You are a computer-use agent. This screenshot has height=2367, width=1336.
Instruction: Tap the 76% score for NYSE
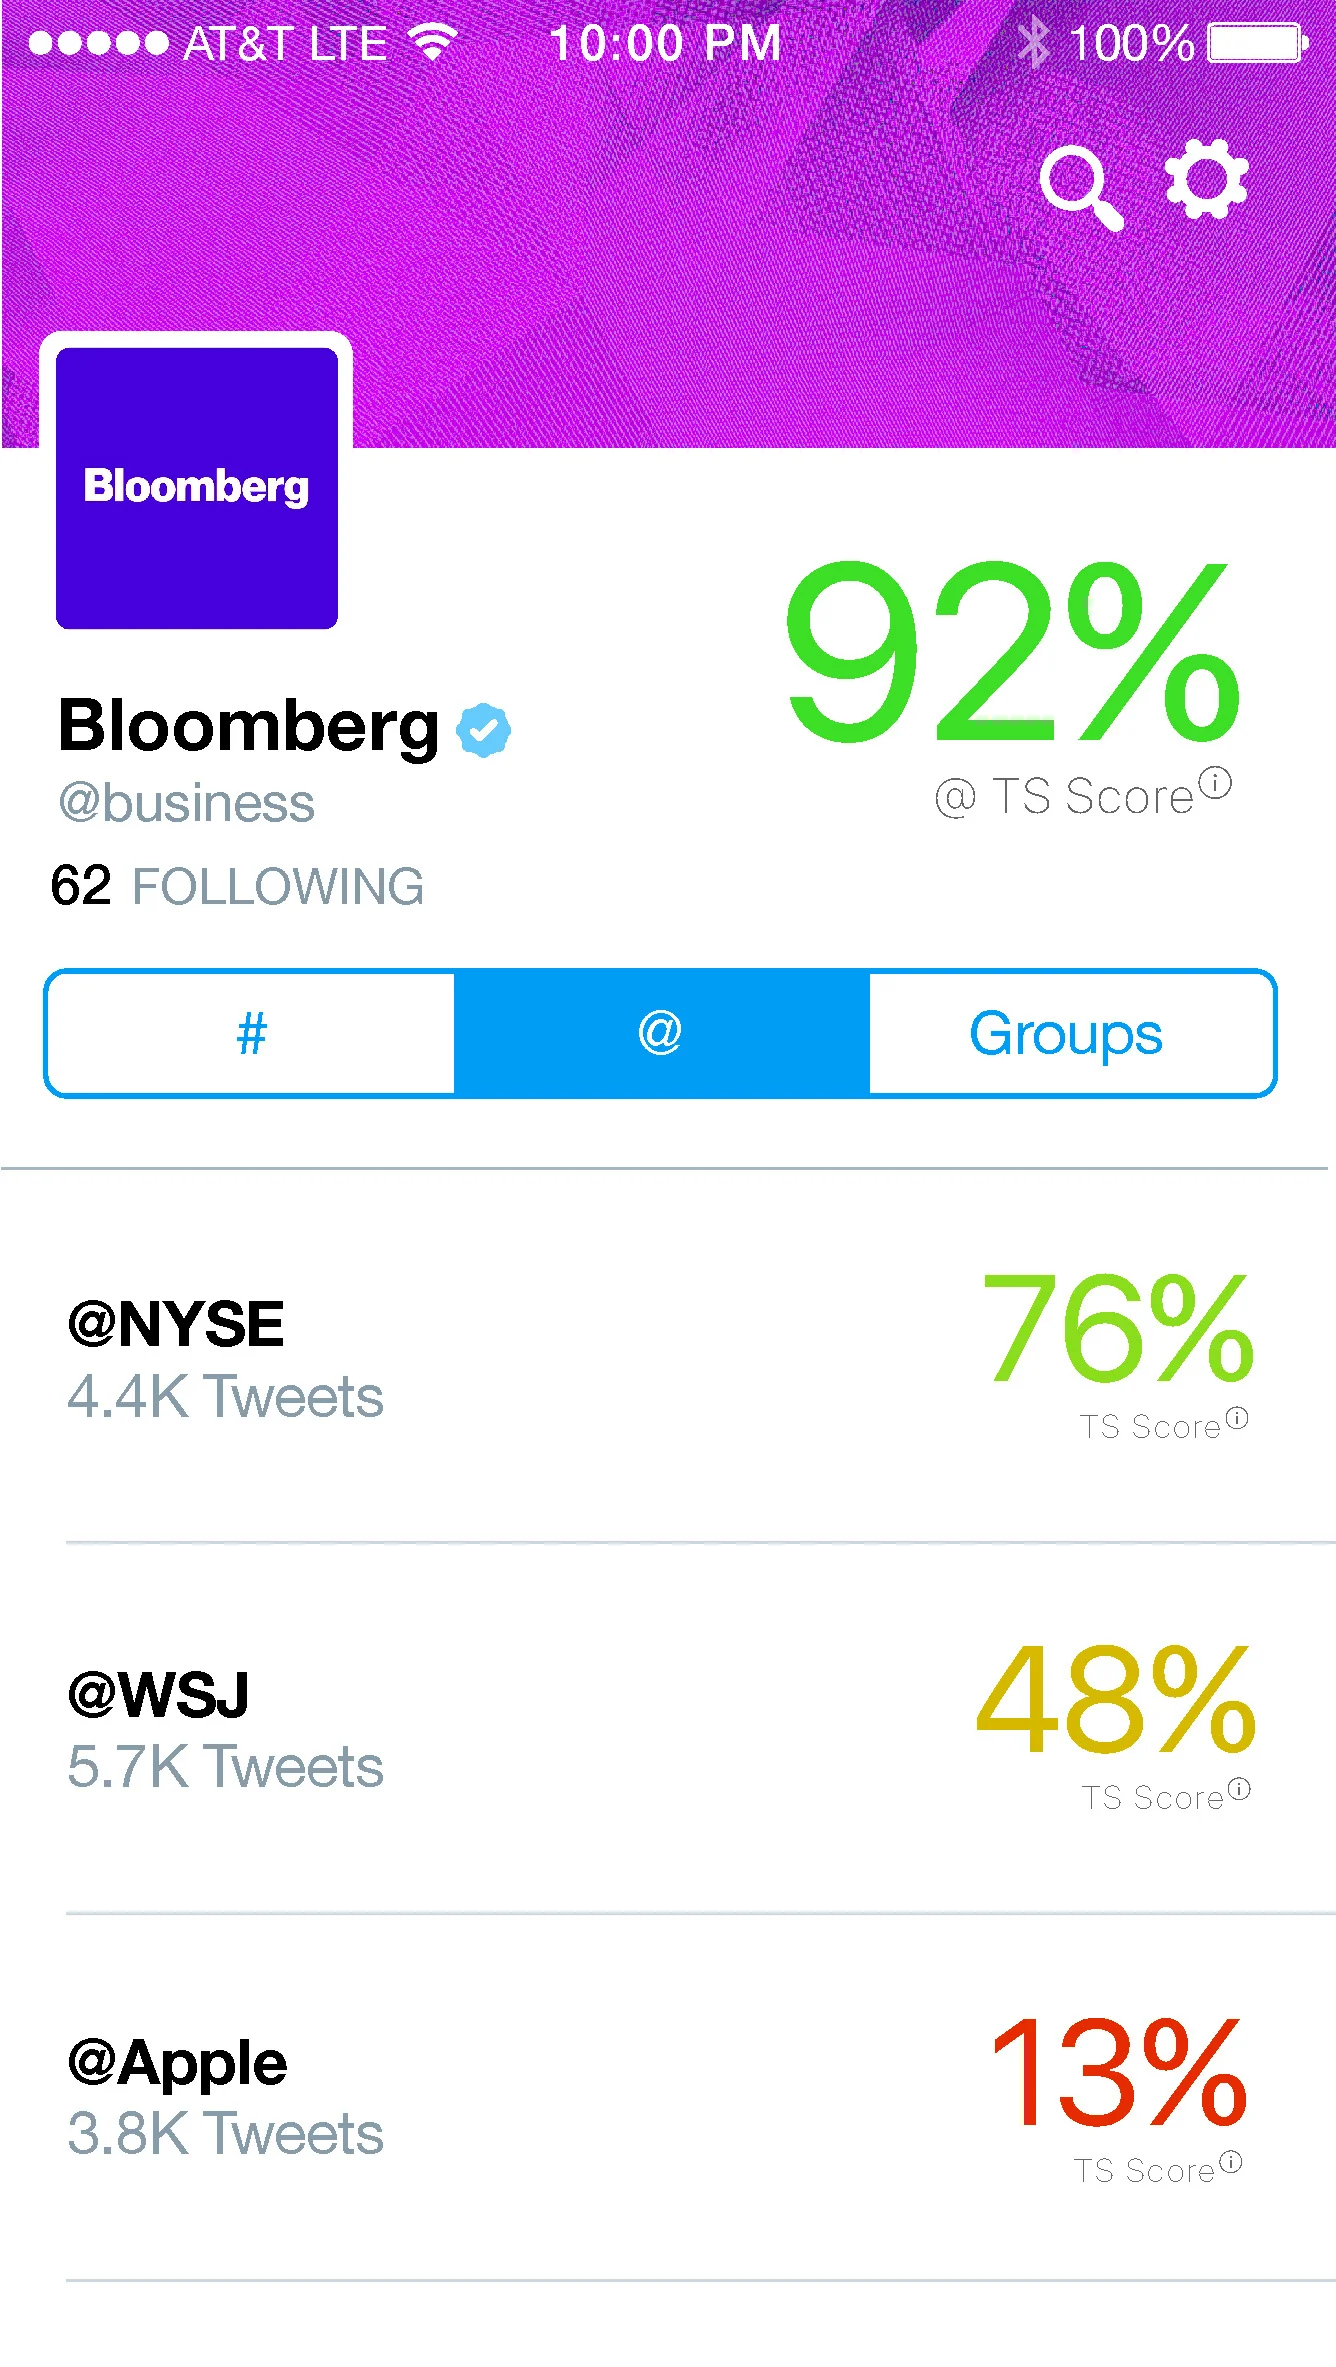pos(1118,1327)
